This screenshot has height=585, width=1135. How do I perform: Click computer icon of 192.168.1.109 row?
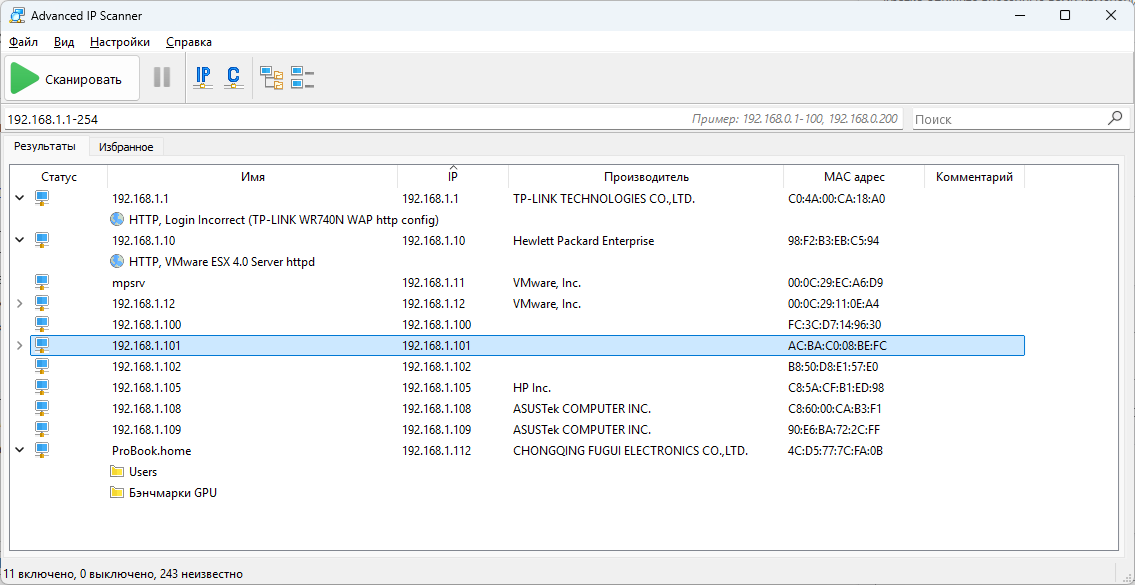pos(42,429)
